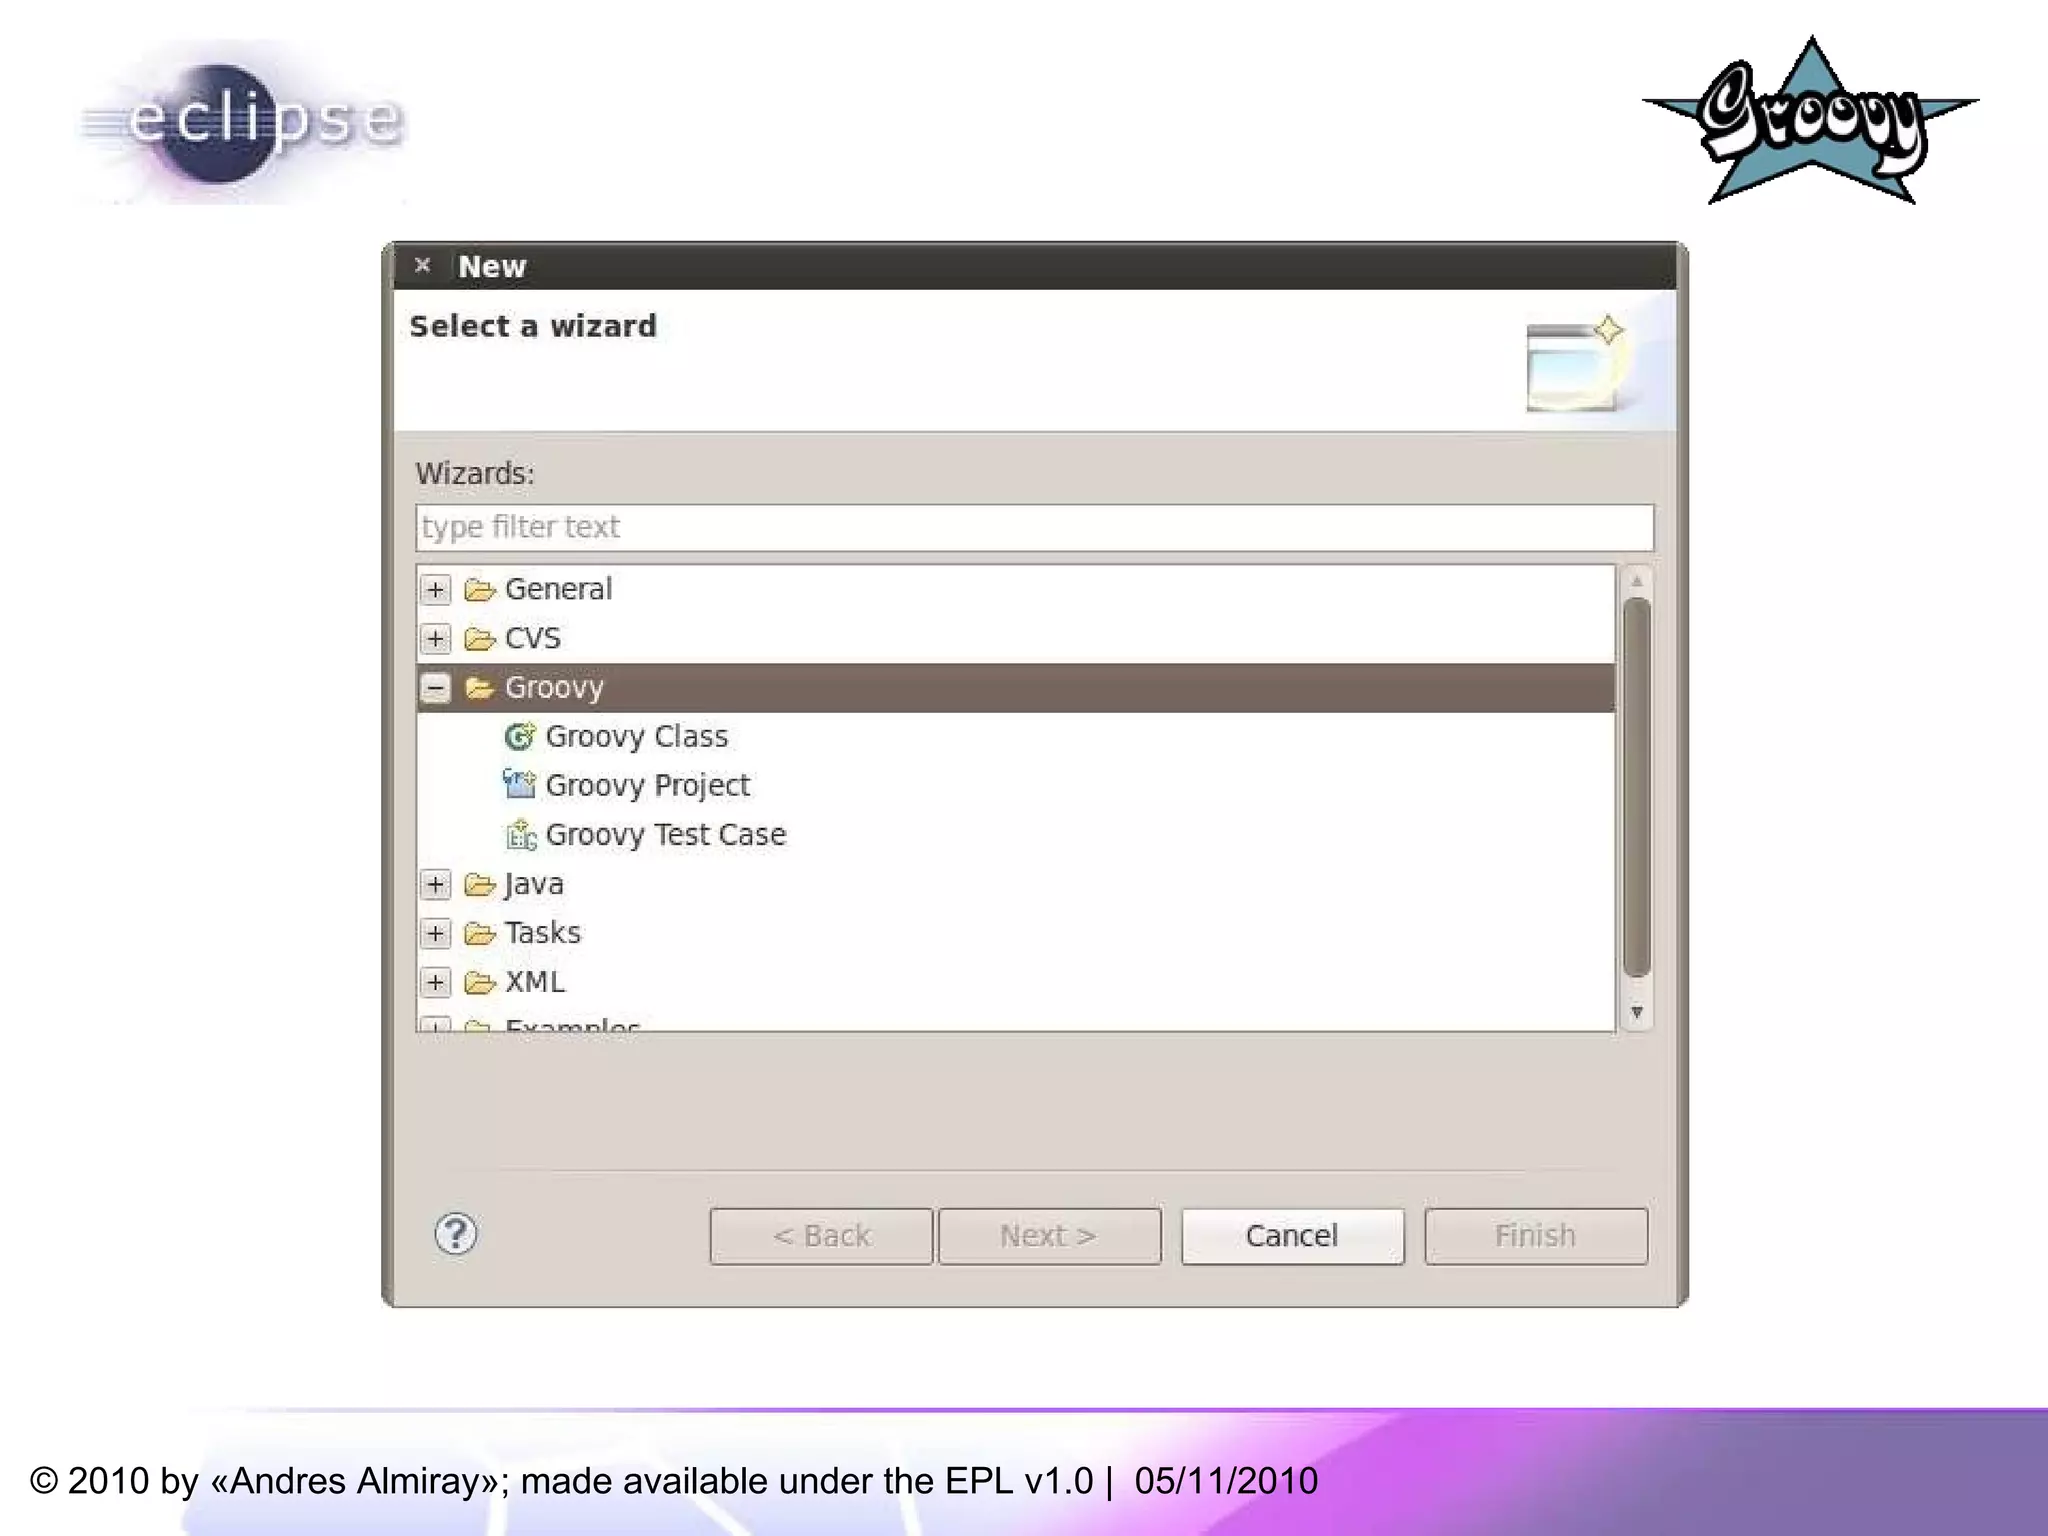2048x1536 pixels.
Task: Expand the CVS category
Action: pyautogui.click(x=435, y=639)
